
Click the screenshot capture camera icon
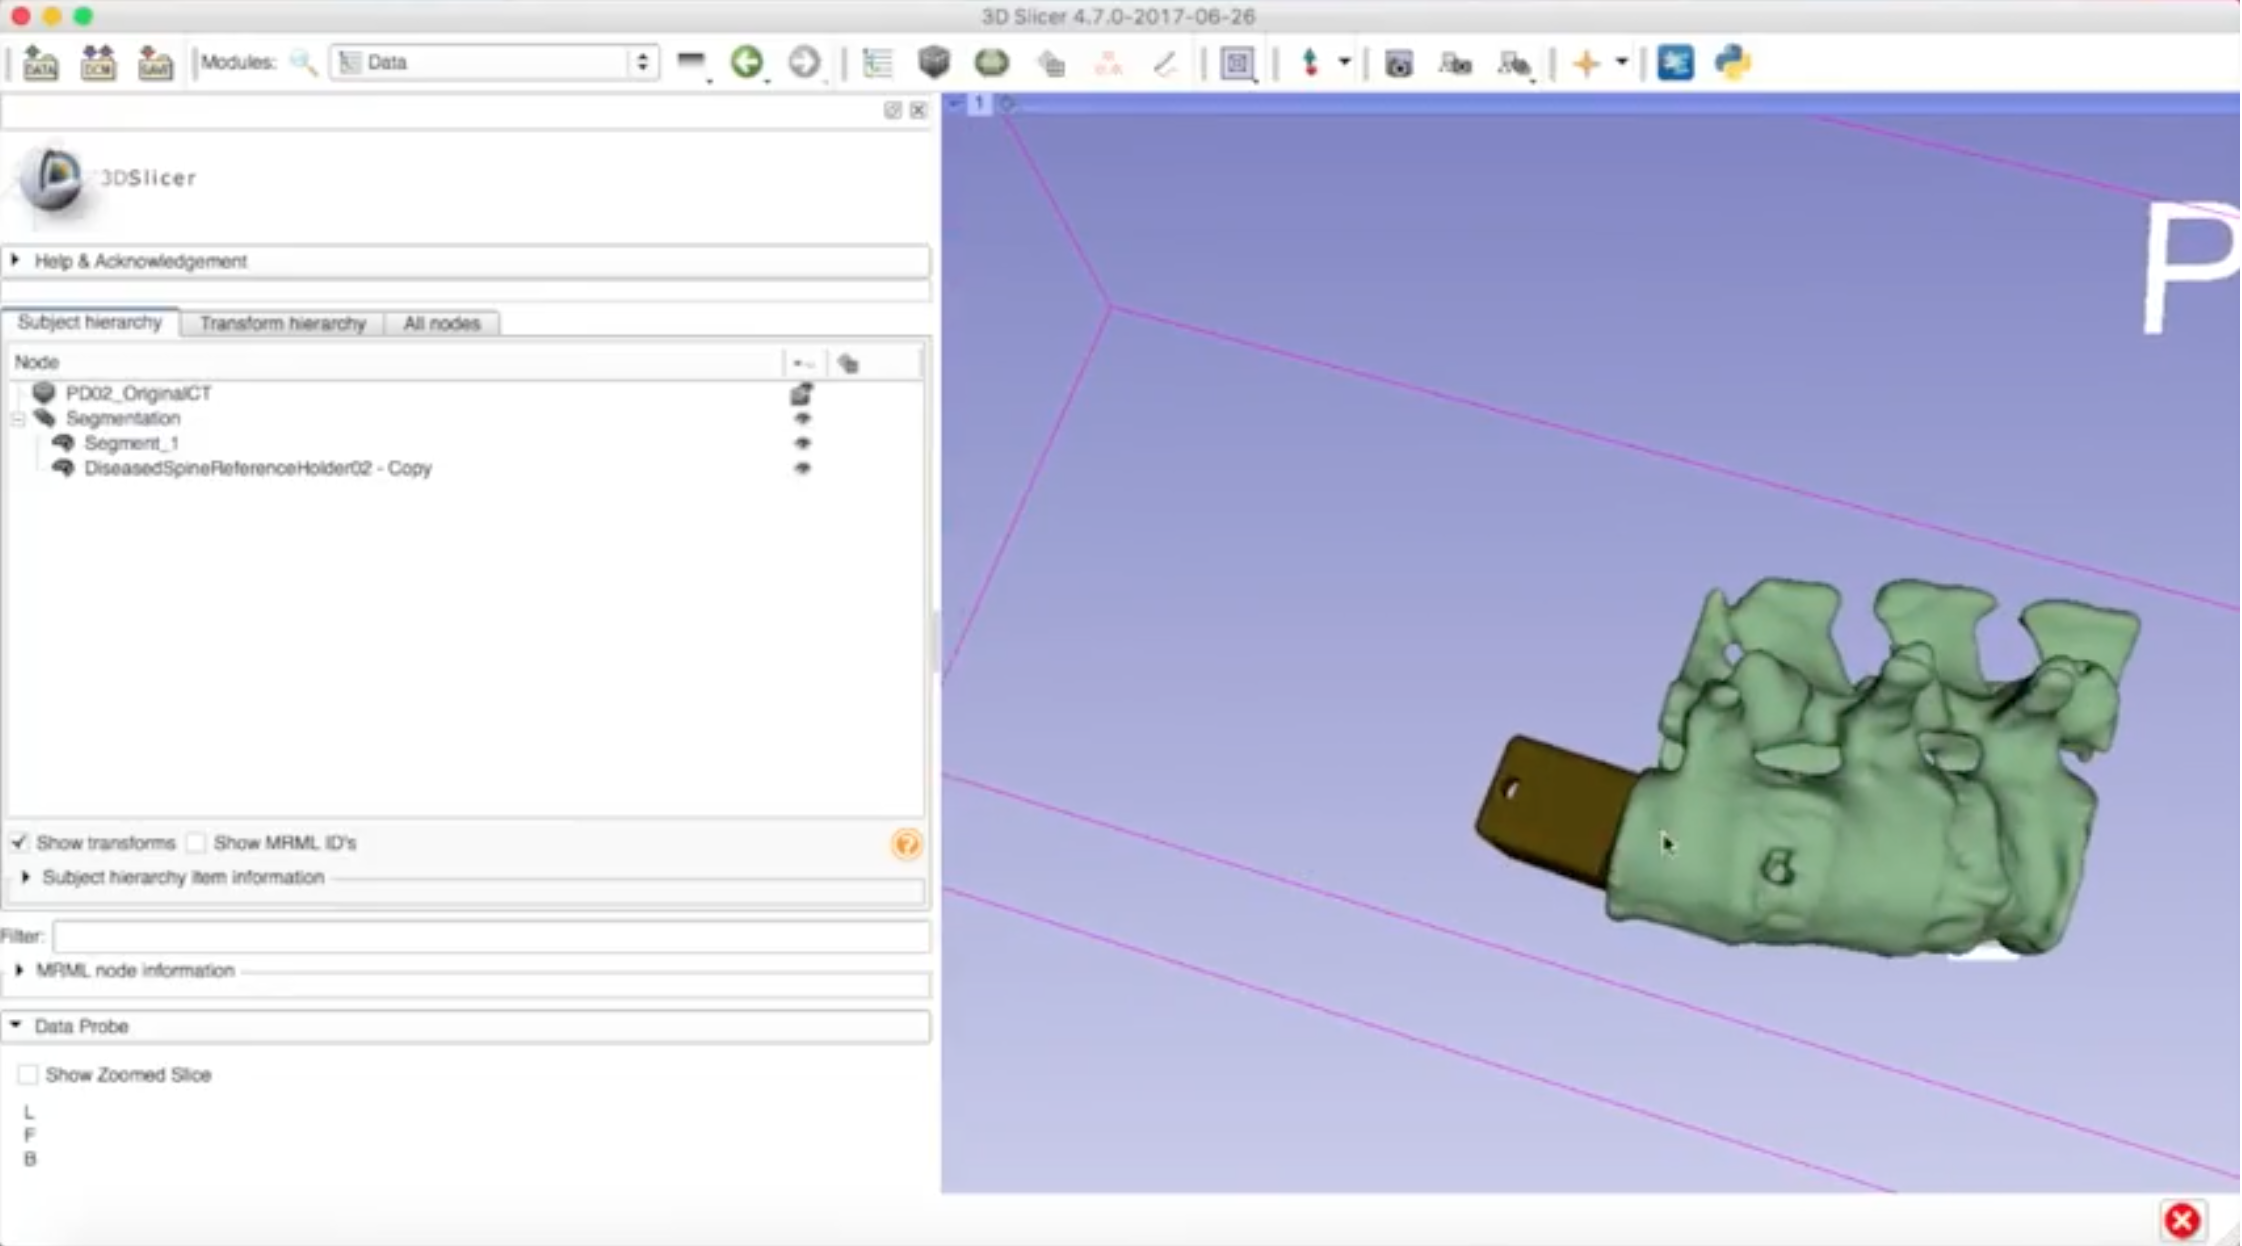[x=1398, y=64]
